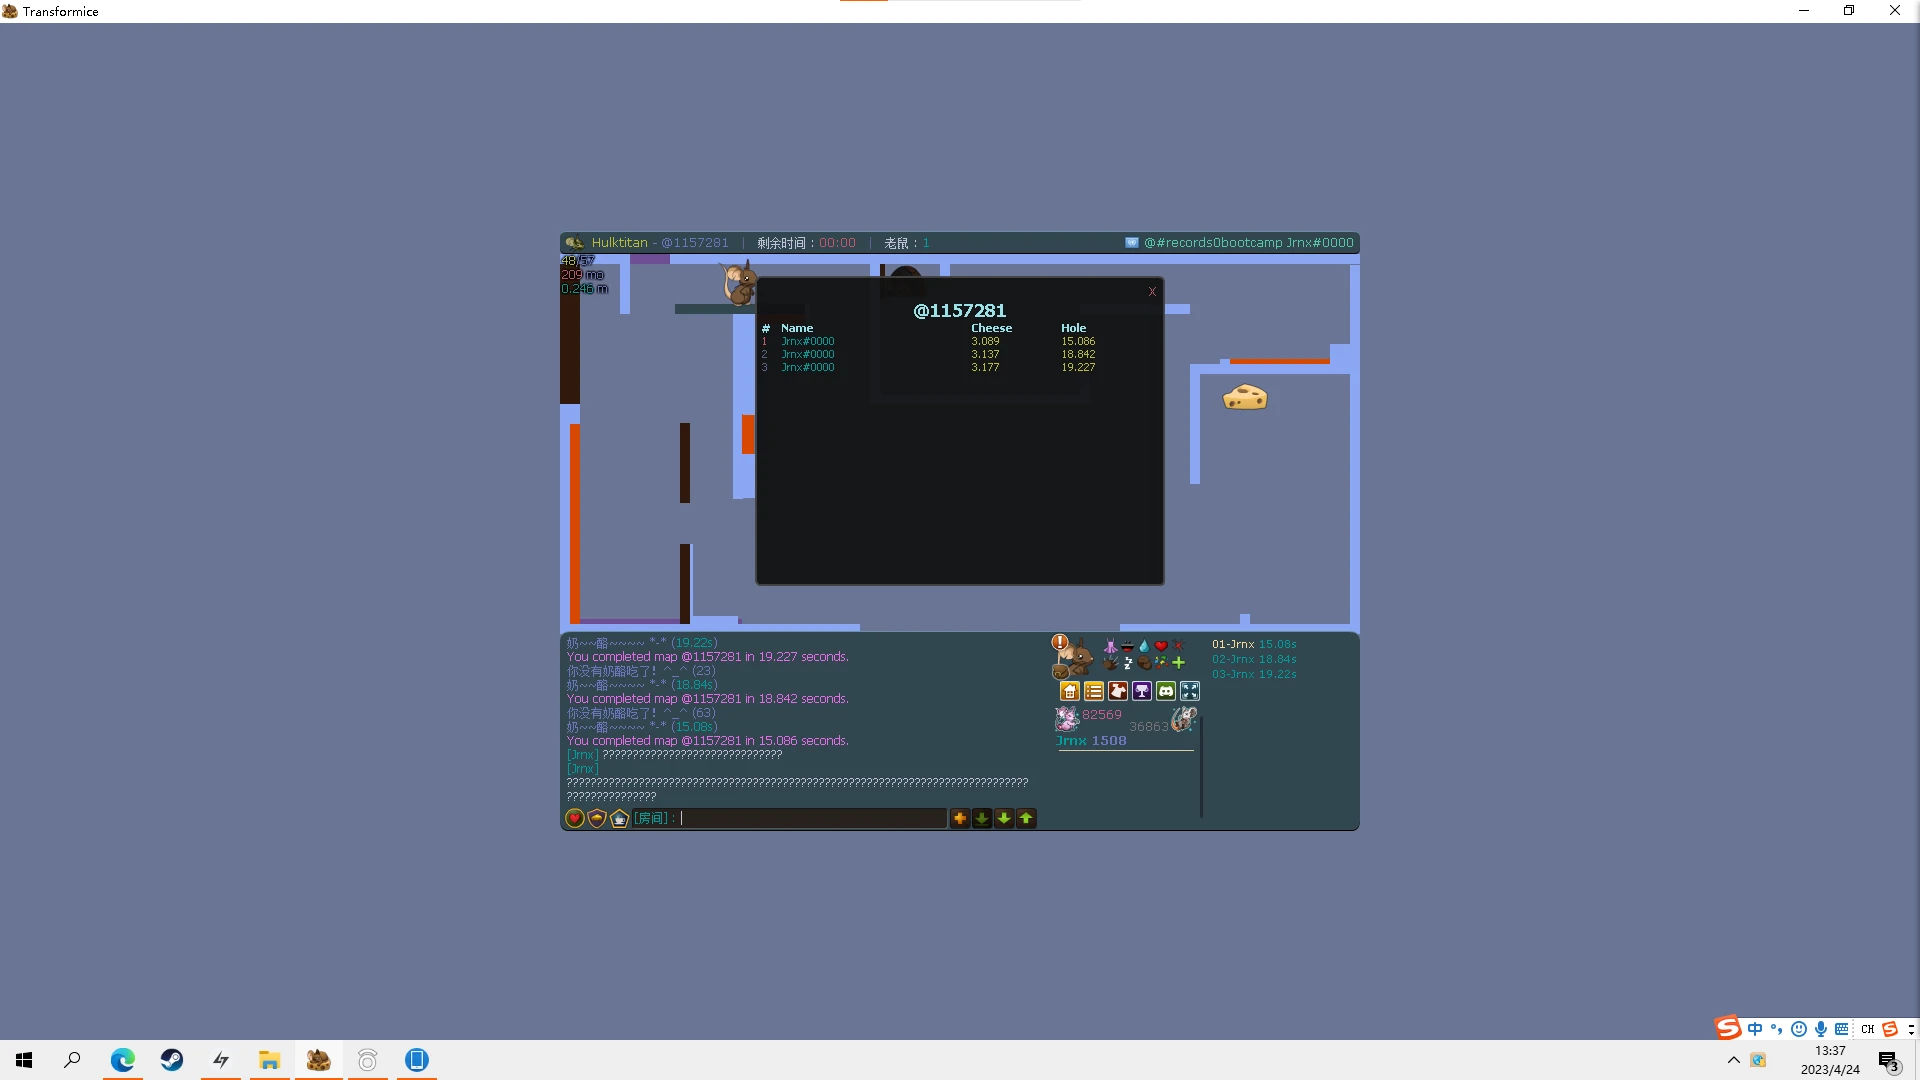Image resolution: width=1920 pixels, height=1080 pixels.
Task: Show hidden system tray icons
Action: 1734,1060
